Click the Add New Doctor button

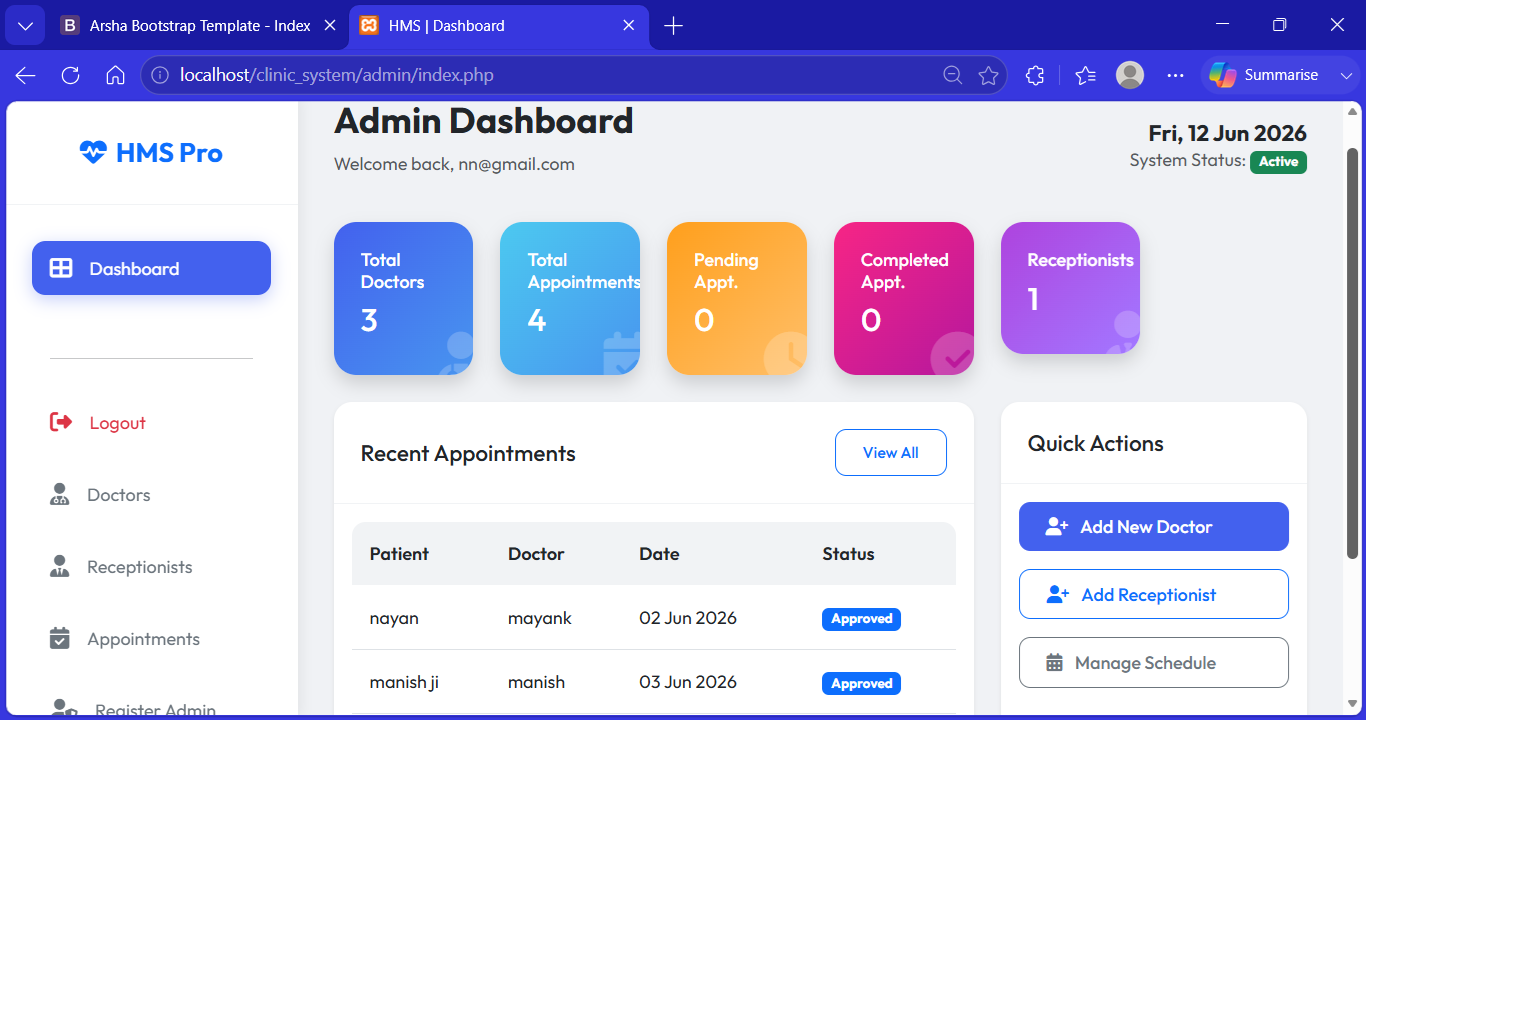(1154, 526)
